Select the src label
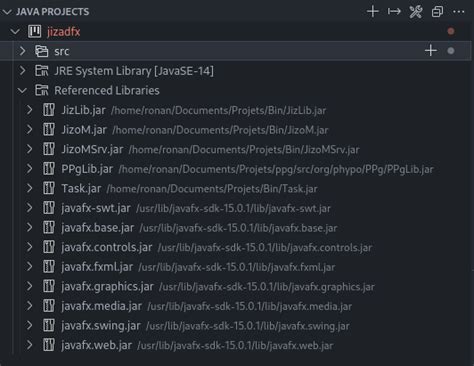Screen dimensions: 474x366 [x=62, y=51]
